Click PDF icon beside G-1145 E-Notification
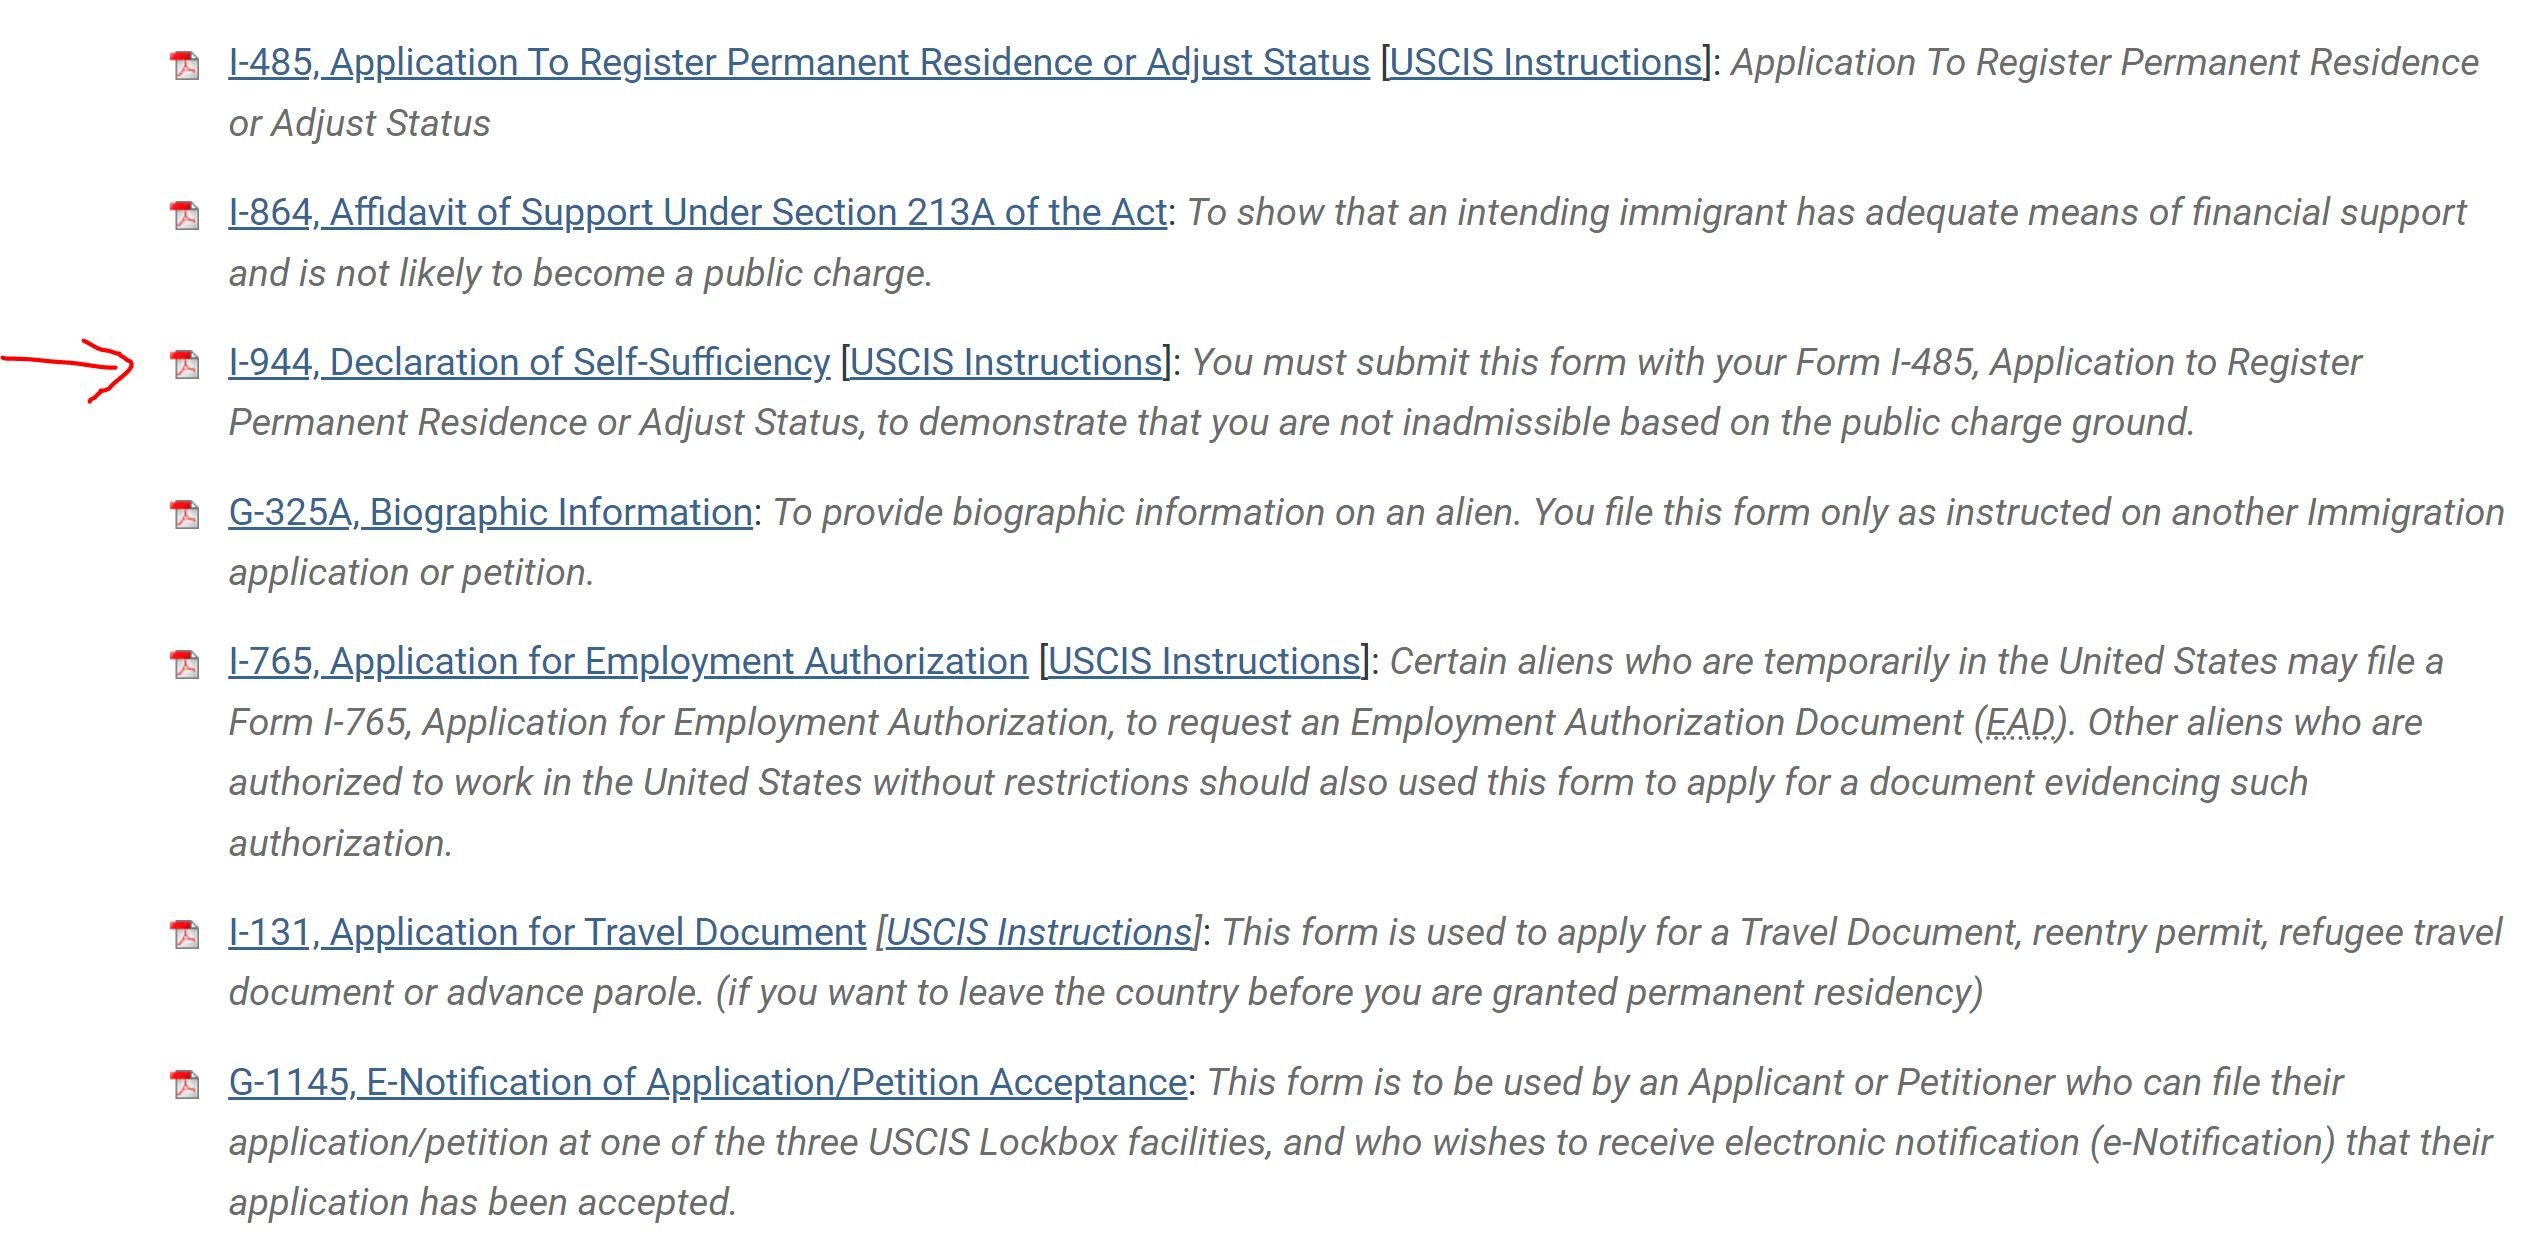Image resolution: width=2522 pixels, height=1259 pixels. pos(185,1084)
